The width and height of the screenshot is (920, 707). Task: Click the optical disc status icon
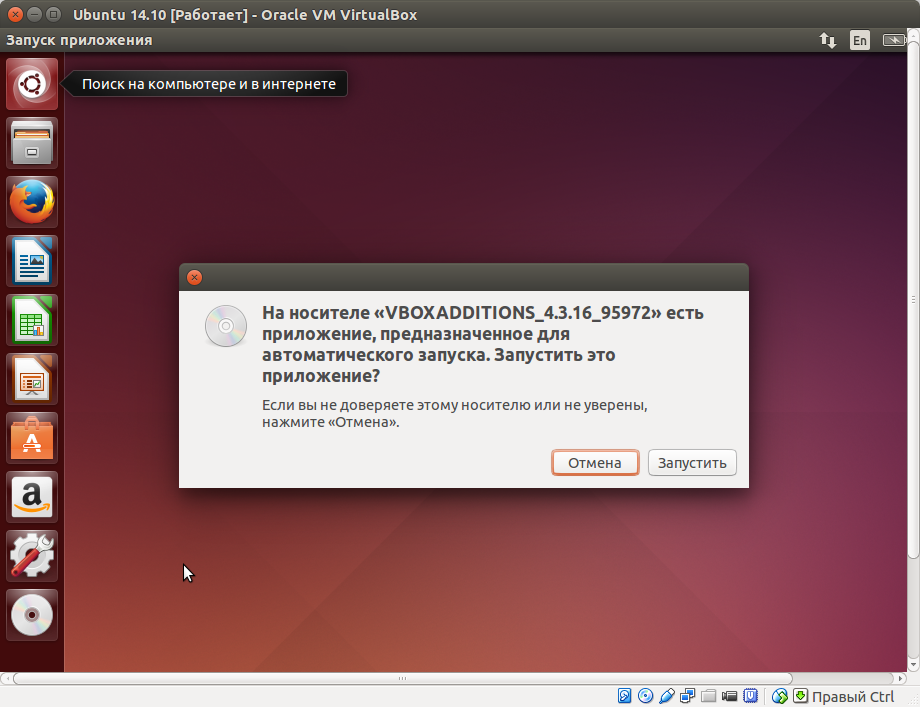point(643,695)
